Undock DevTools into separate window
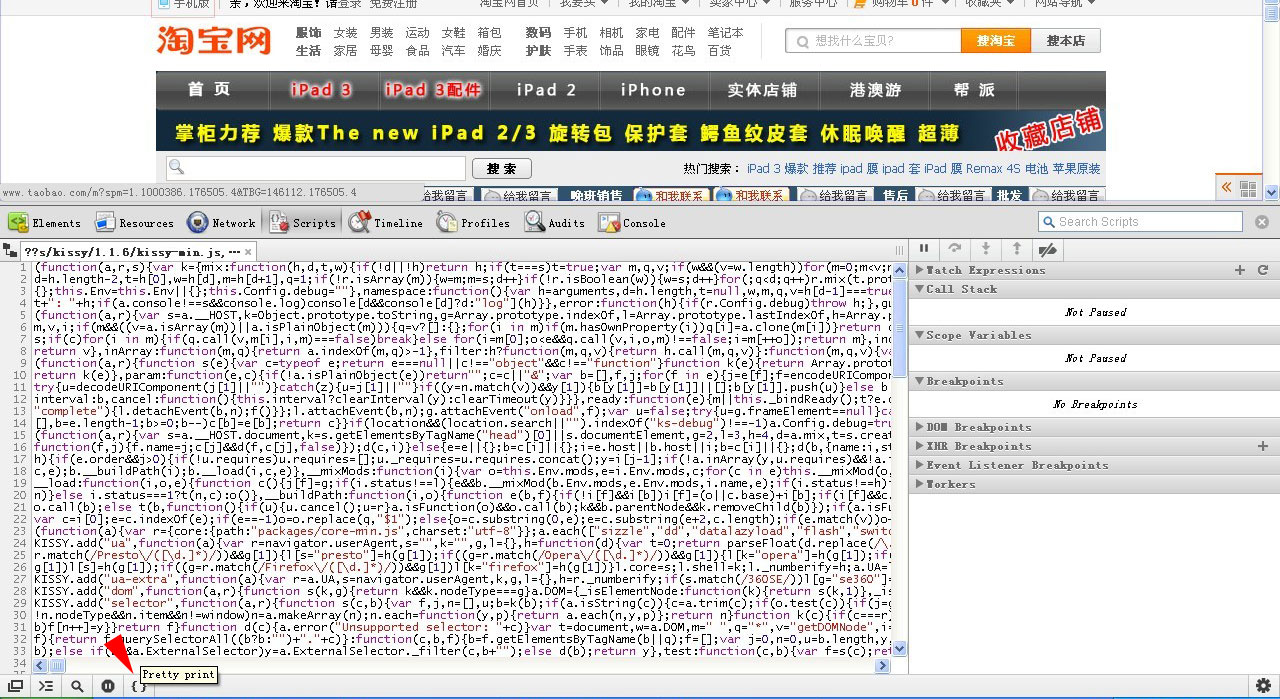The width and height of the screenshot is (1280, 699). click(15, 686)
